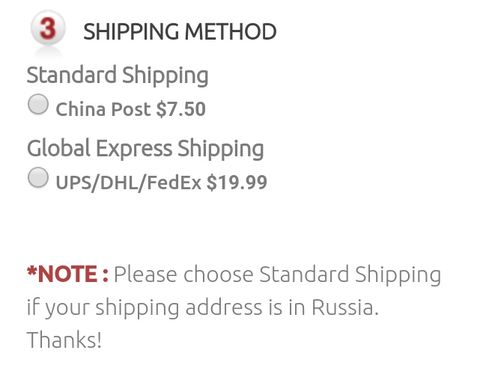Click Standard Shipping phrase inside the note
This screenshot has height=377, width=480.
pyautogui.click(x=350, y=275)
